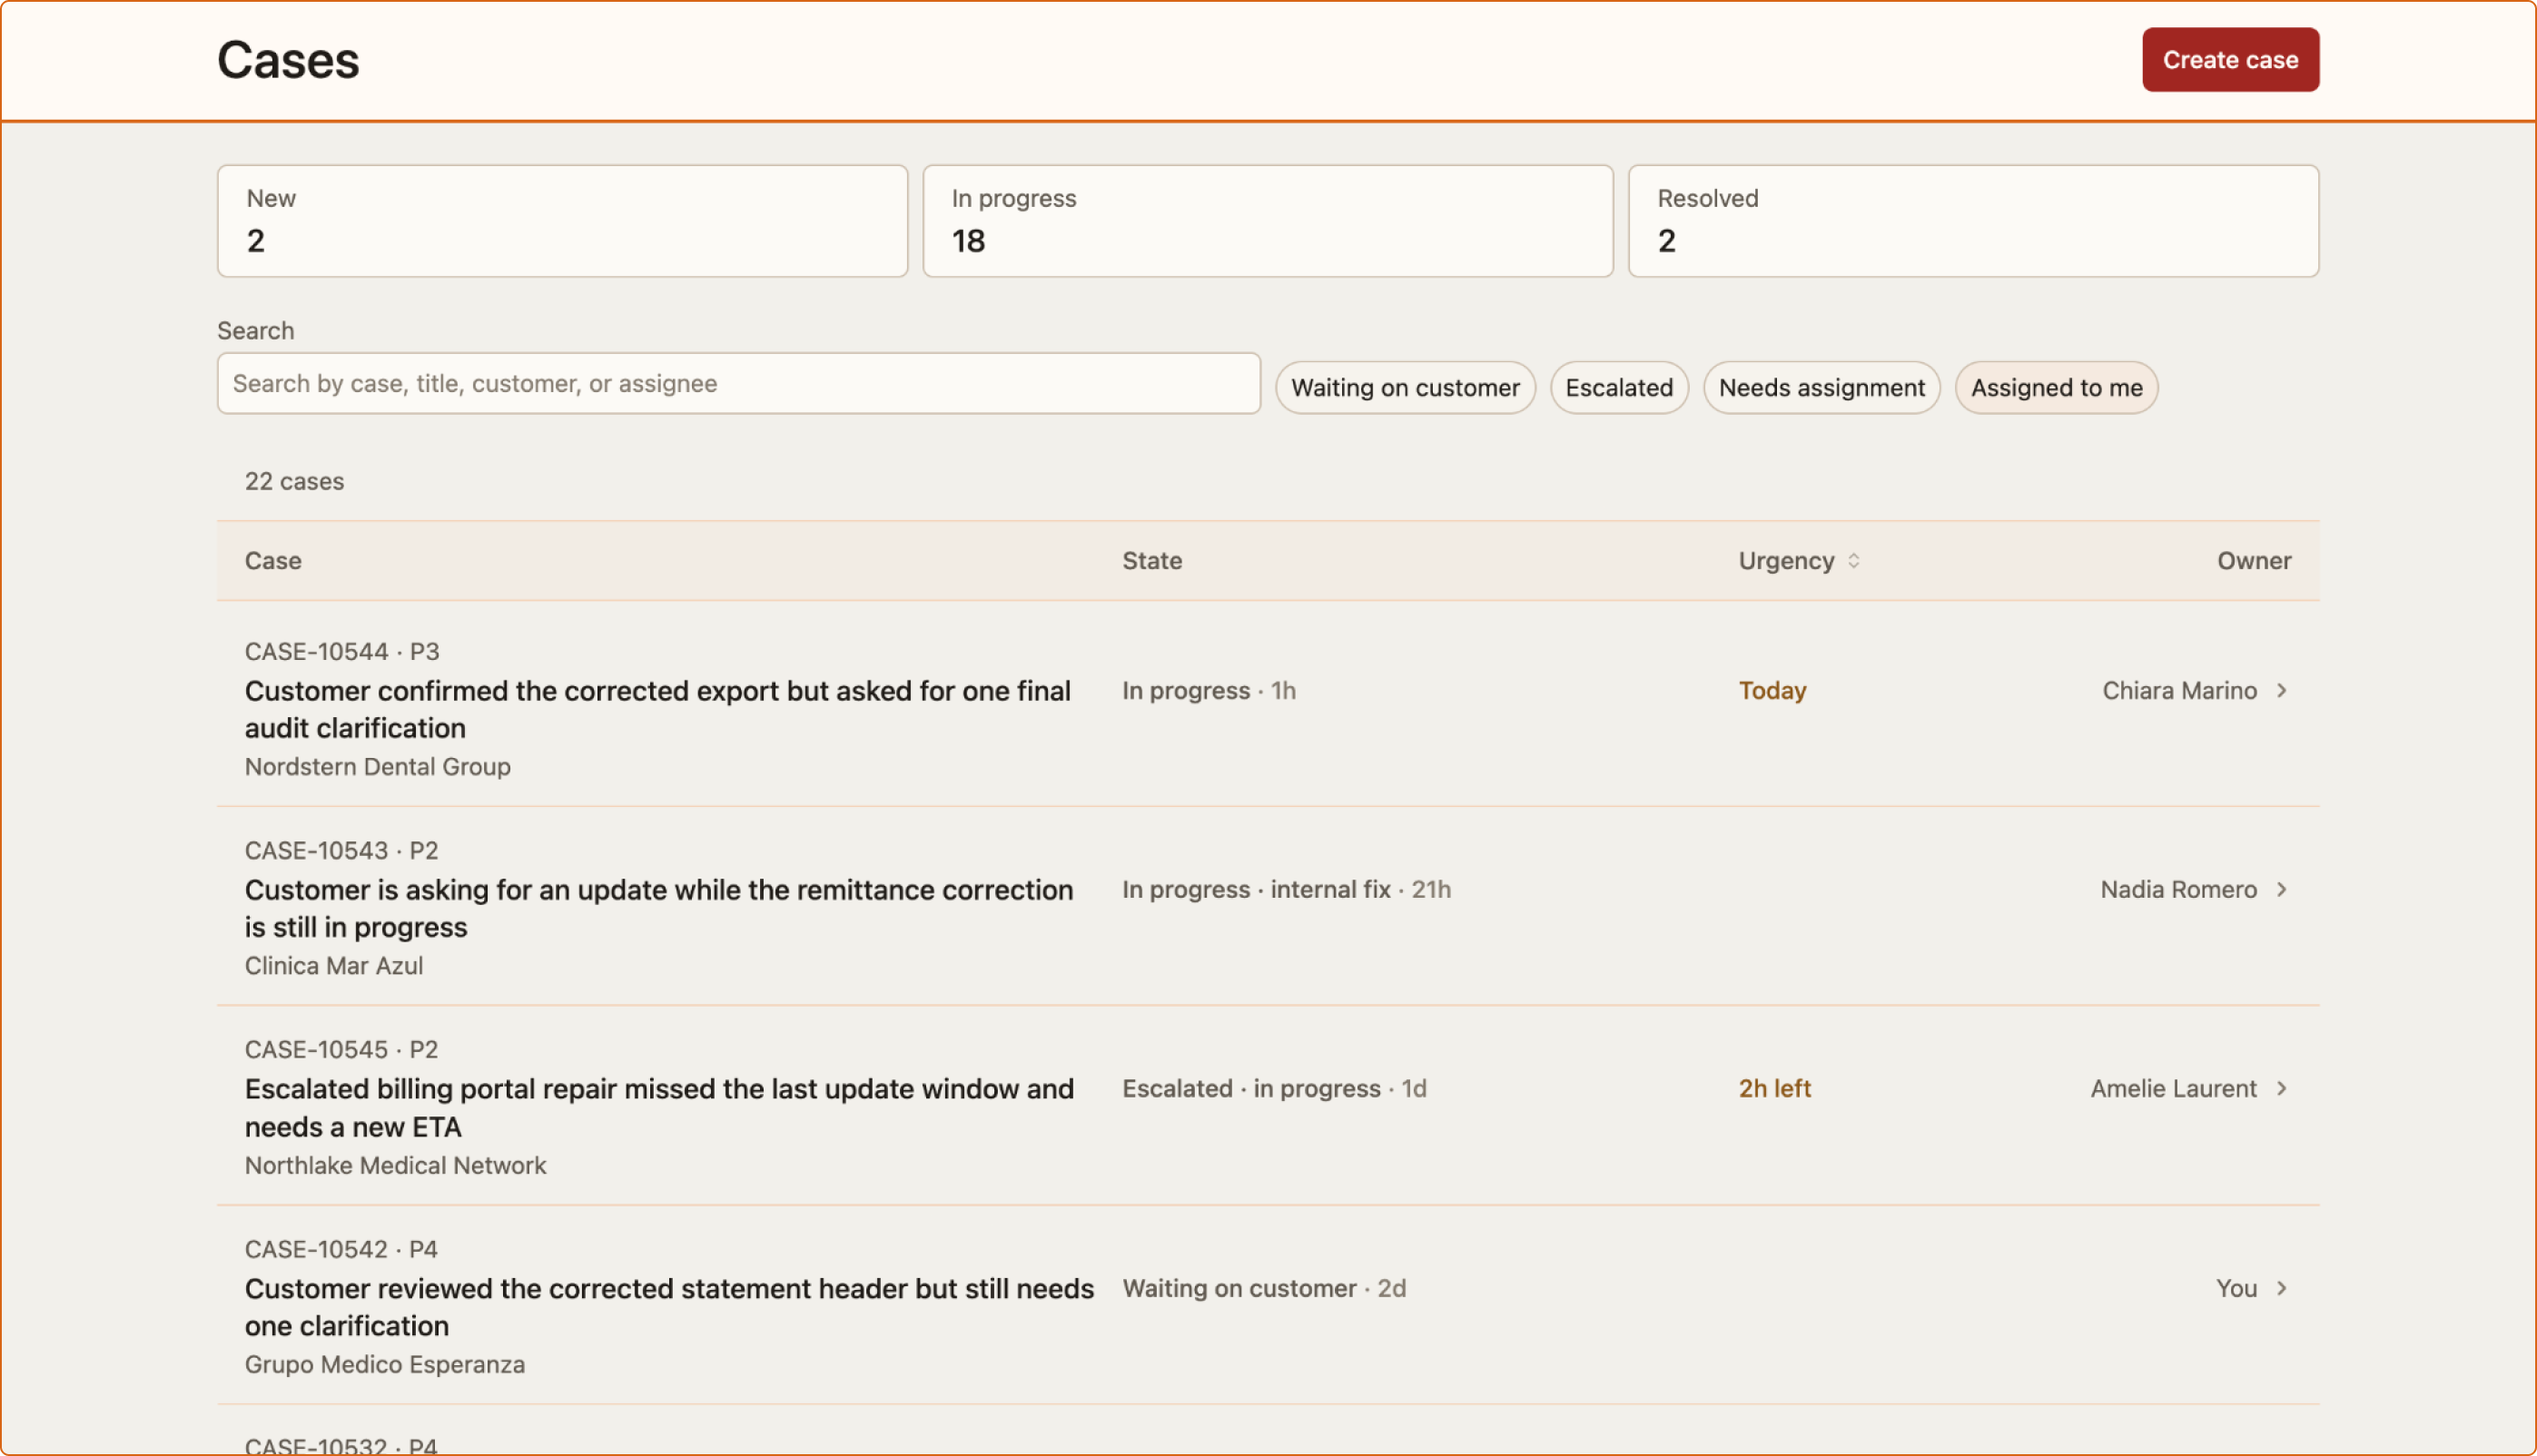2537x1456 pixels.
Task: Click owner name Chiara Marino
Action: 2178,691
